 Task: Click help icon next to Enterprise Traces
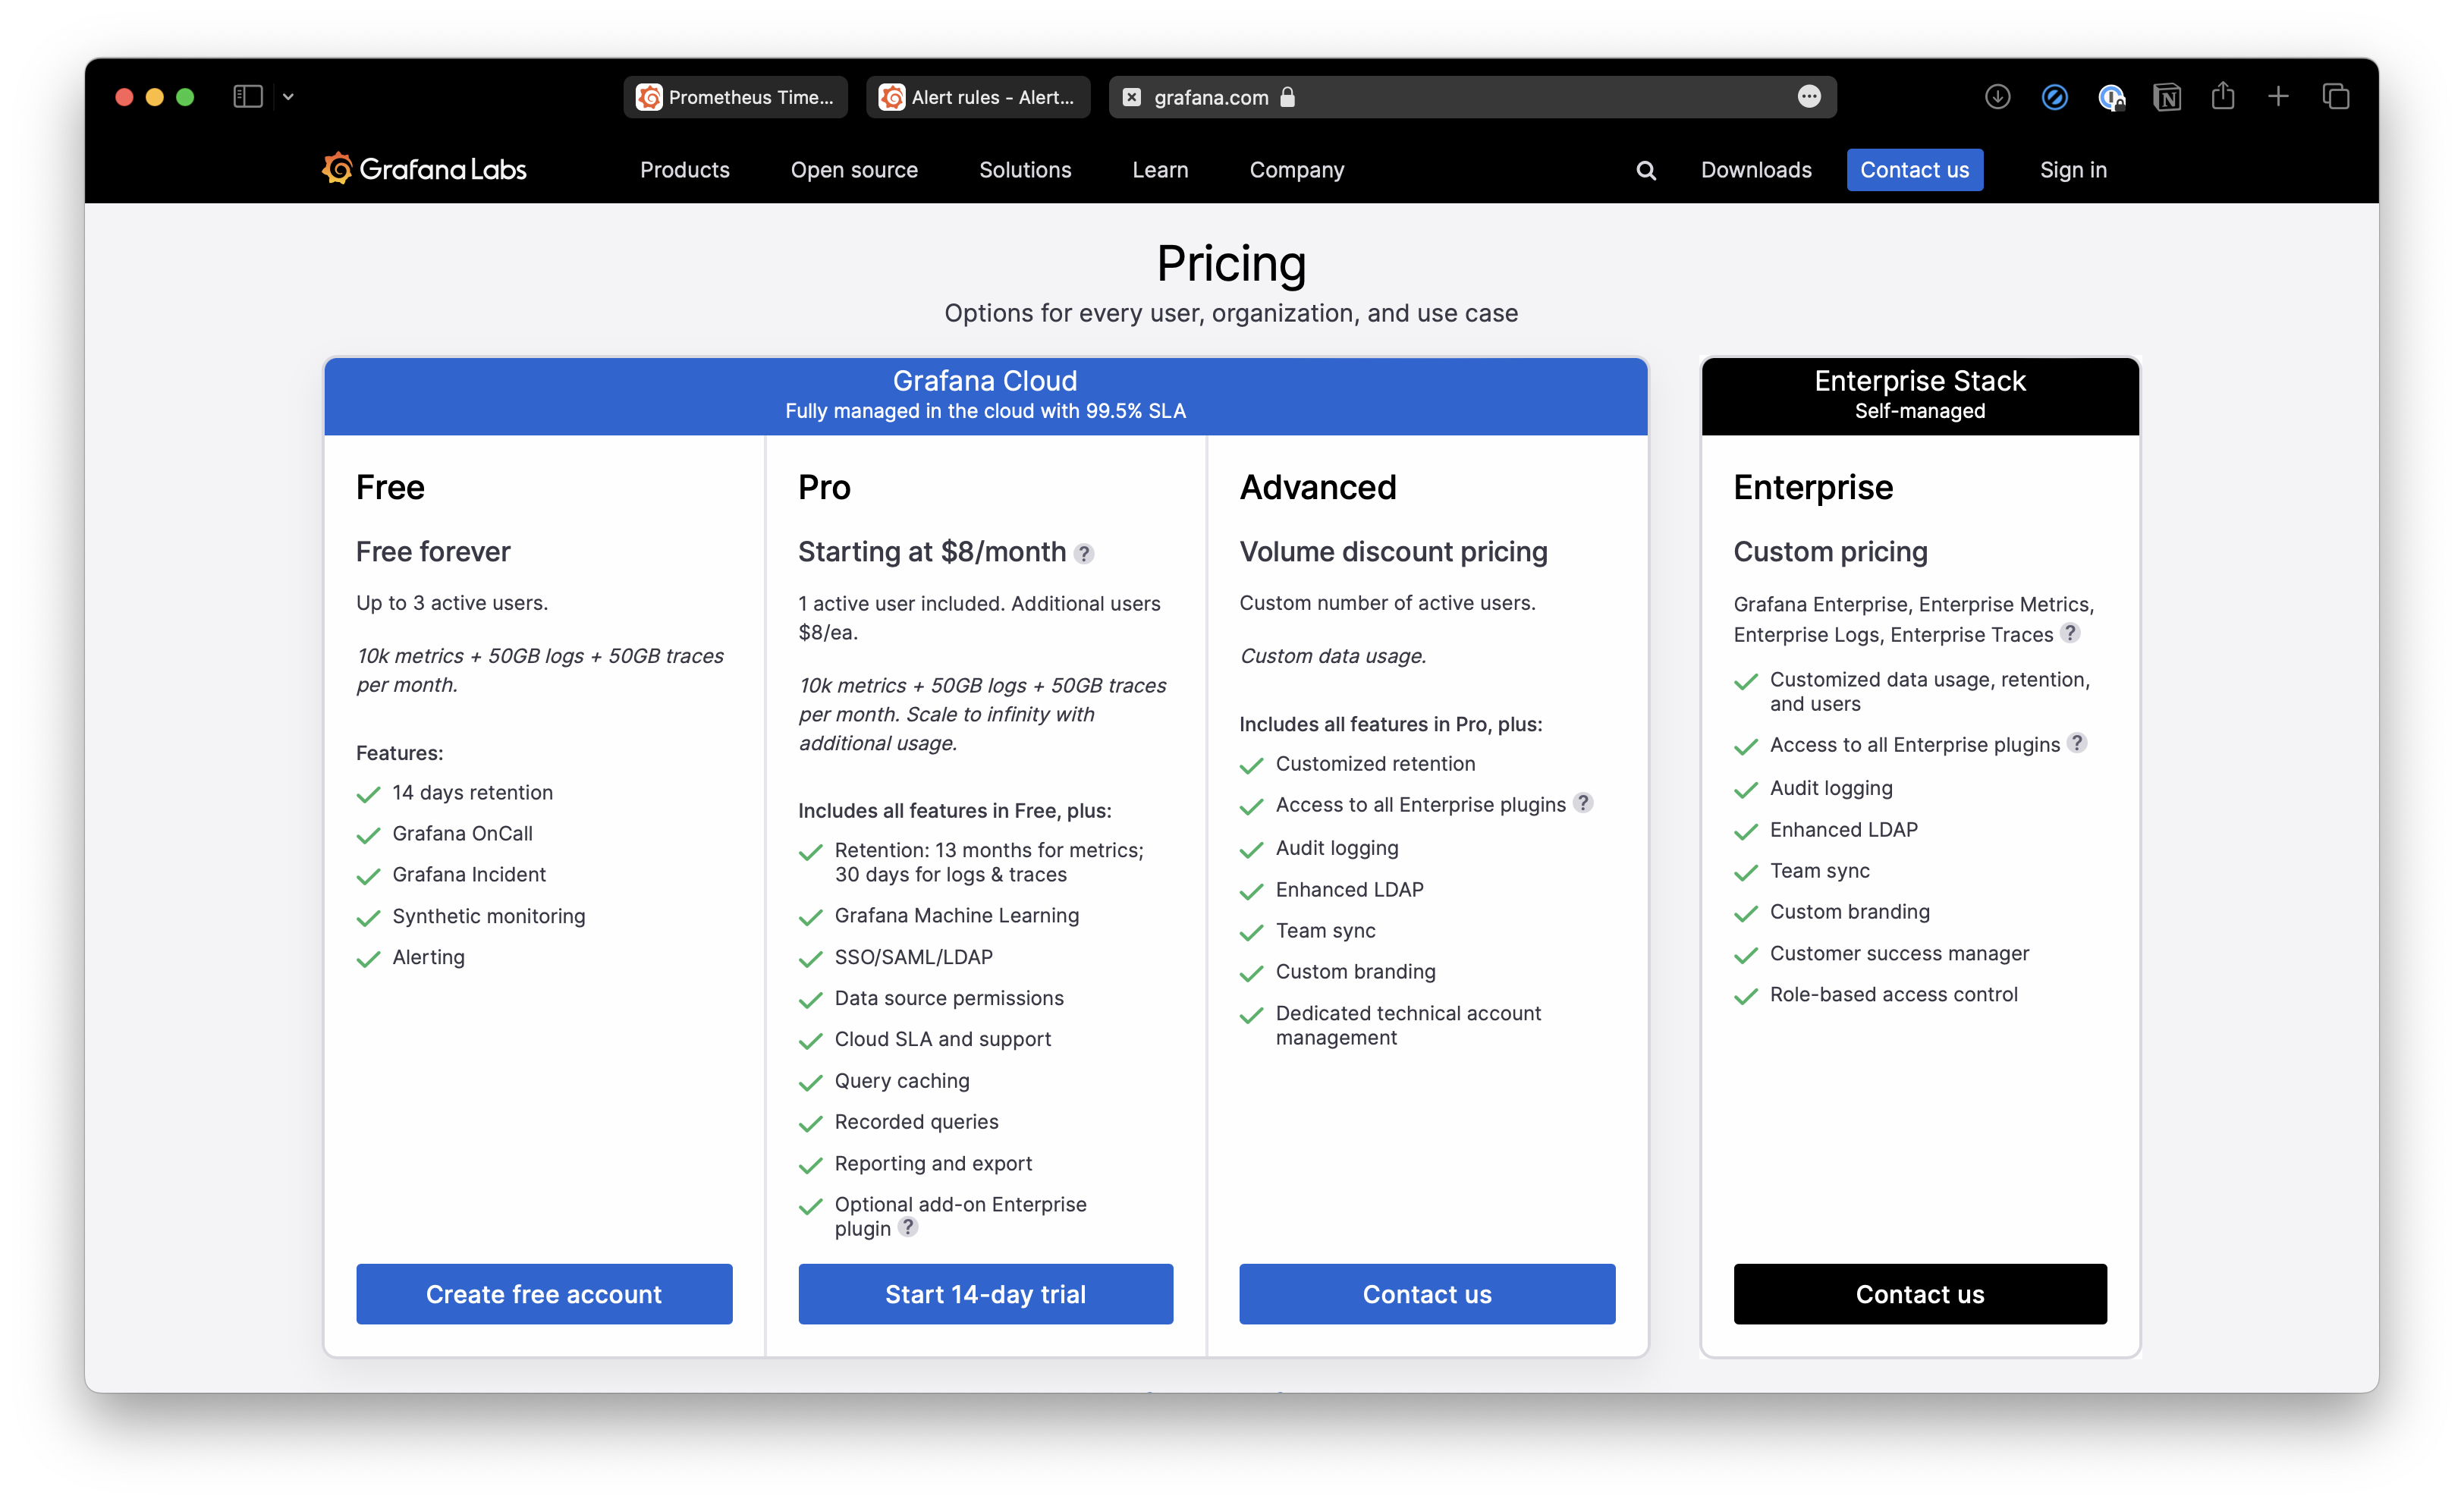pos(2070,633)
